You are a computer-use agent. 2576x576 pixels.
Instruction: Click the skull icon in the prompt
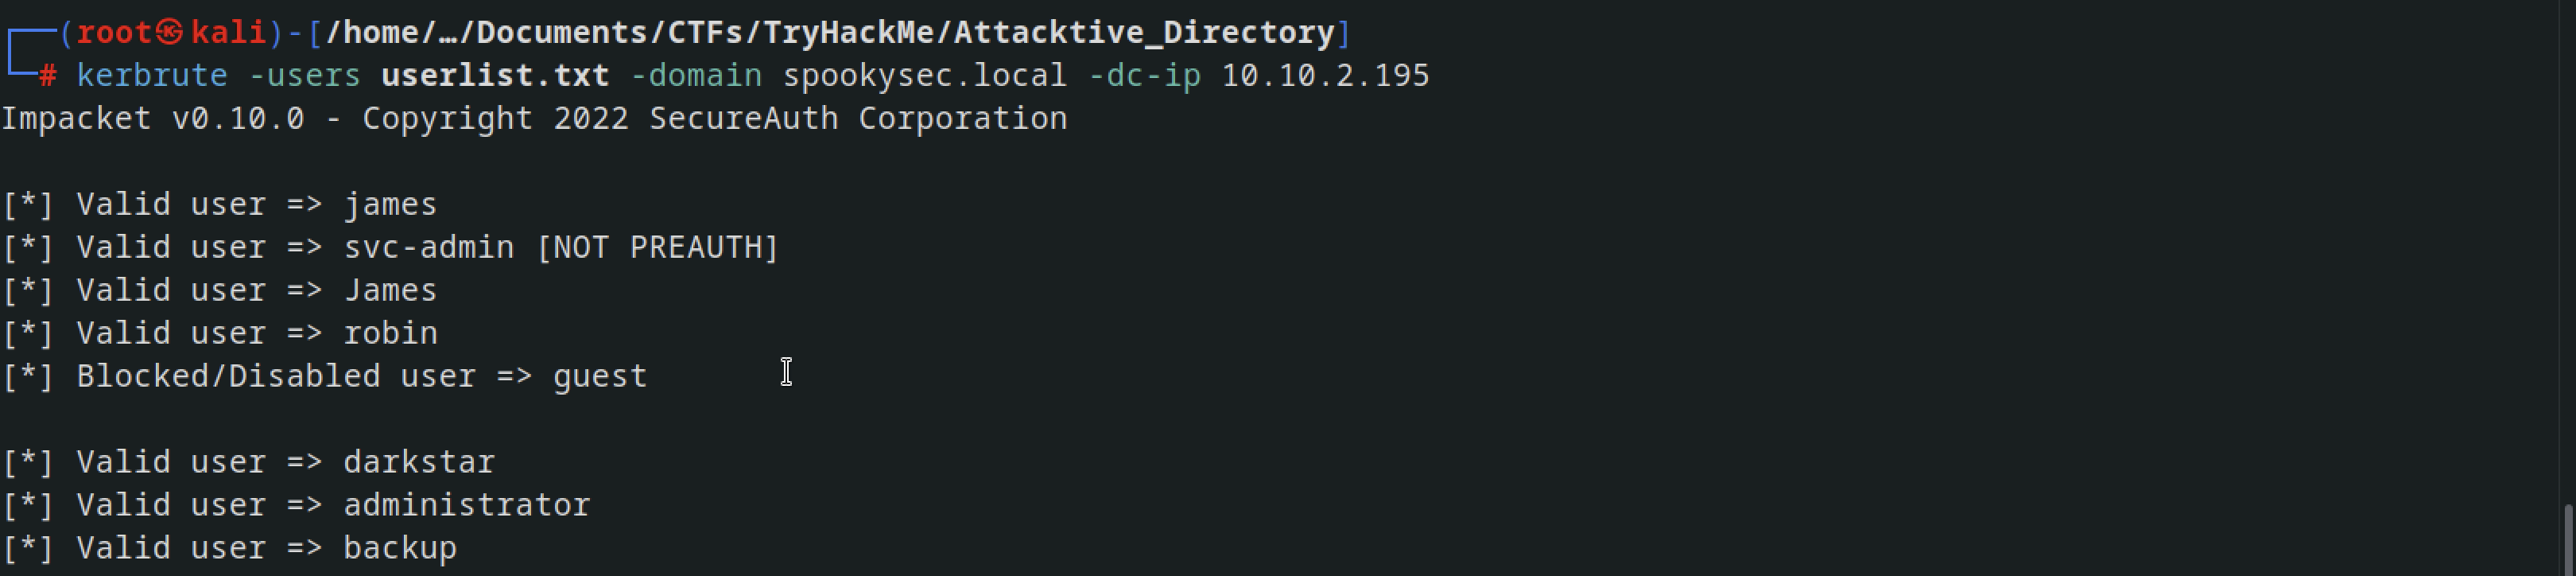[x=170, y=33]
